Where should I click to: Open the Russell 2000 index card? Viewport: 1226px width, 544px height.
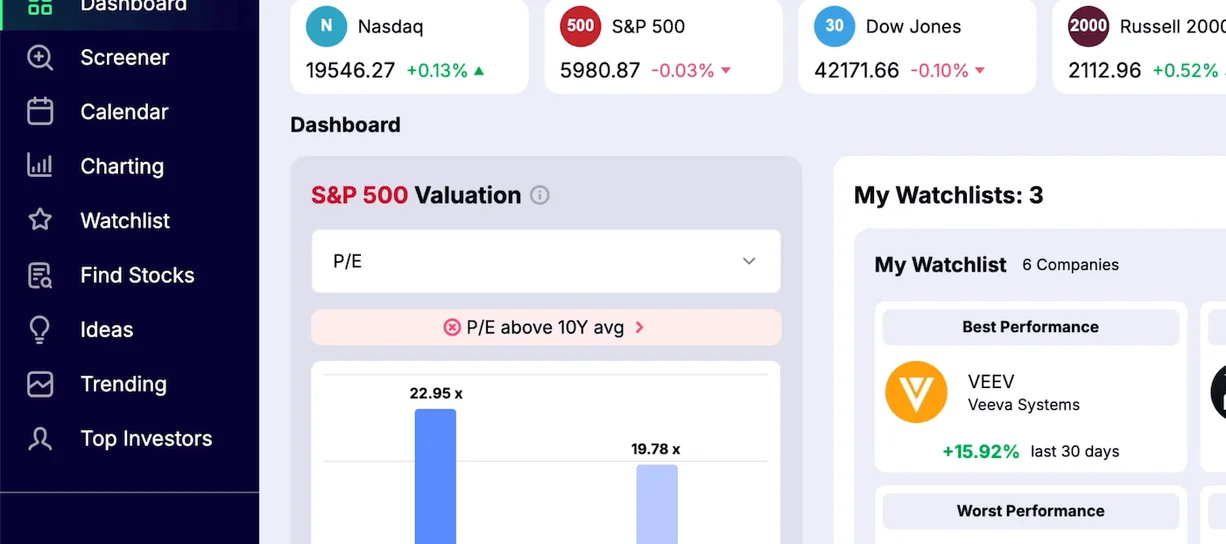(1142, 46)
